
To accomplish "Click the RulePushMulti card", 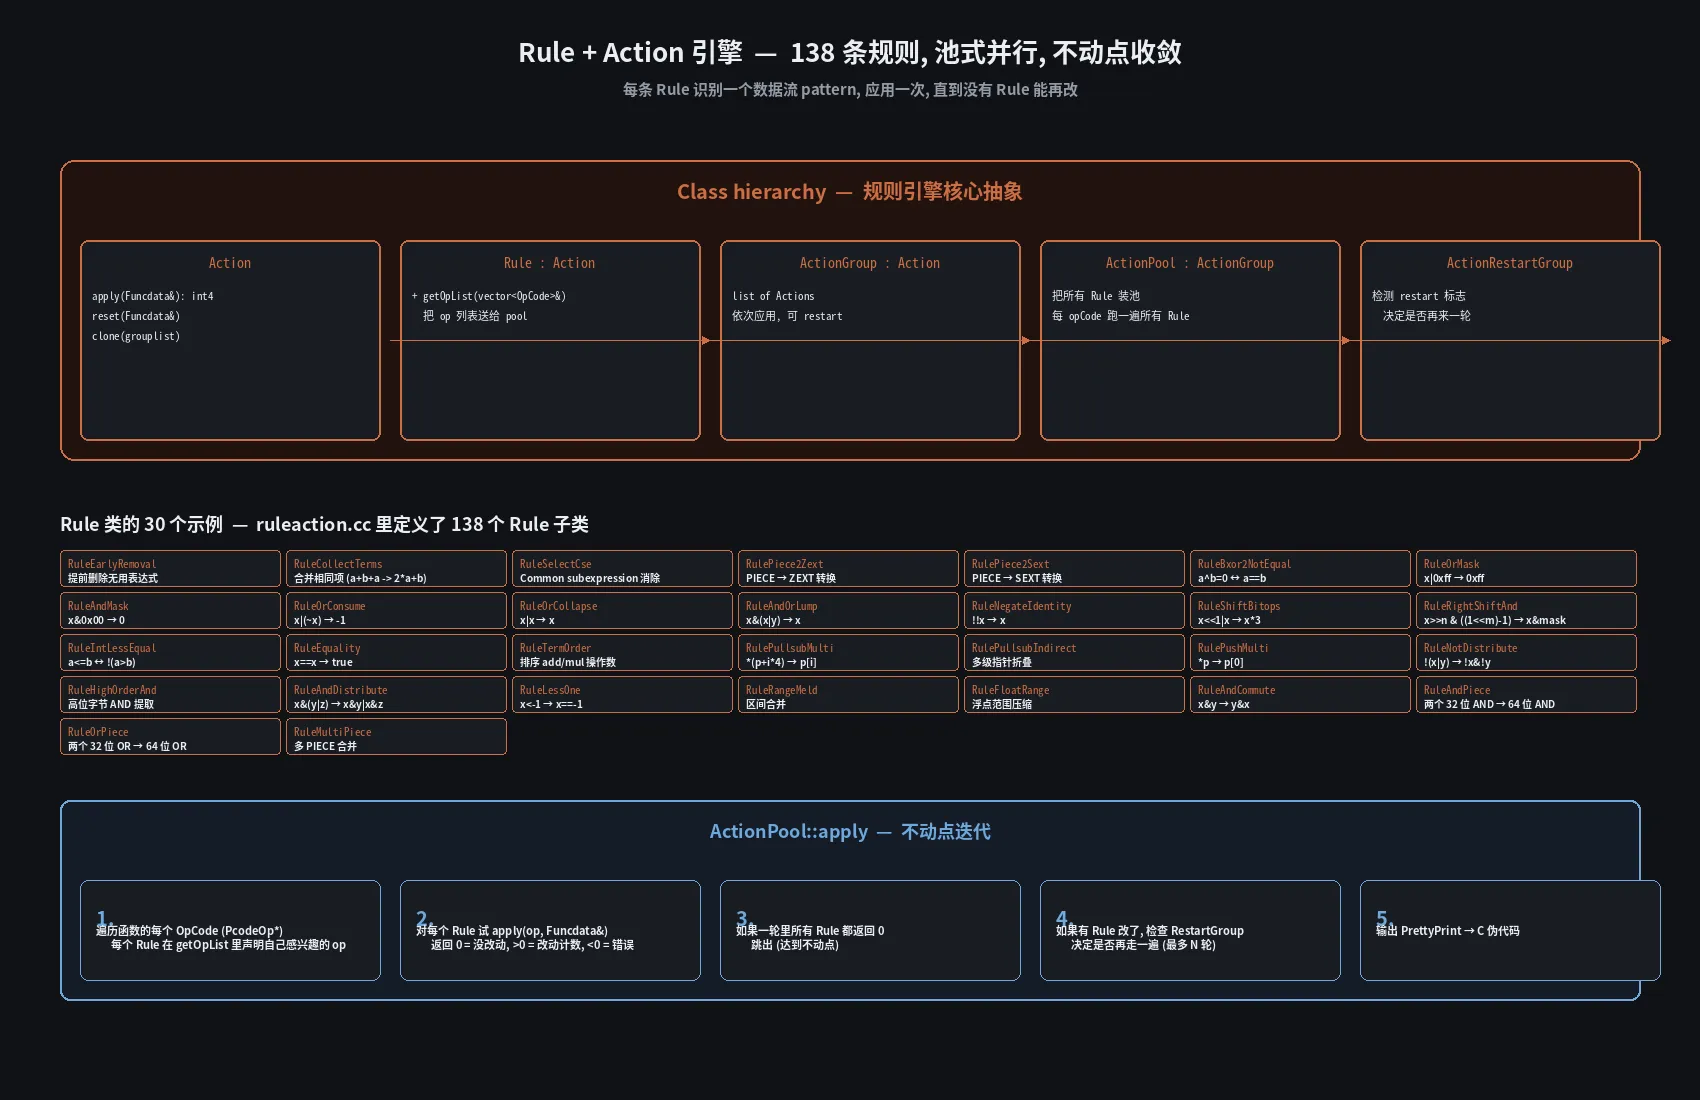I will tap(1300, 653).
